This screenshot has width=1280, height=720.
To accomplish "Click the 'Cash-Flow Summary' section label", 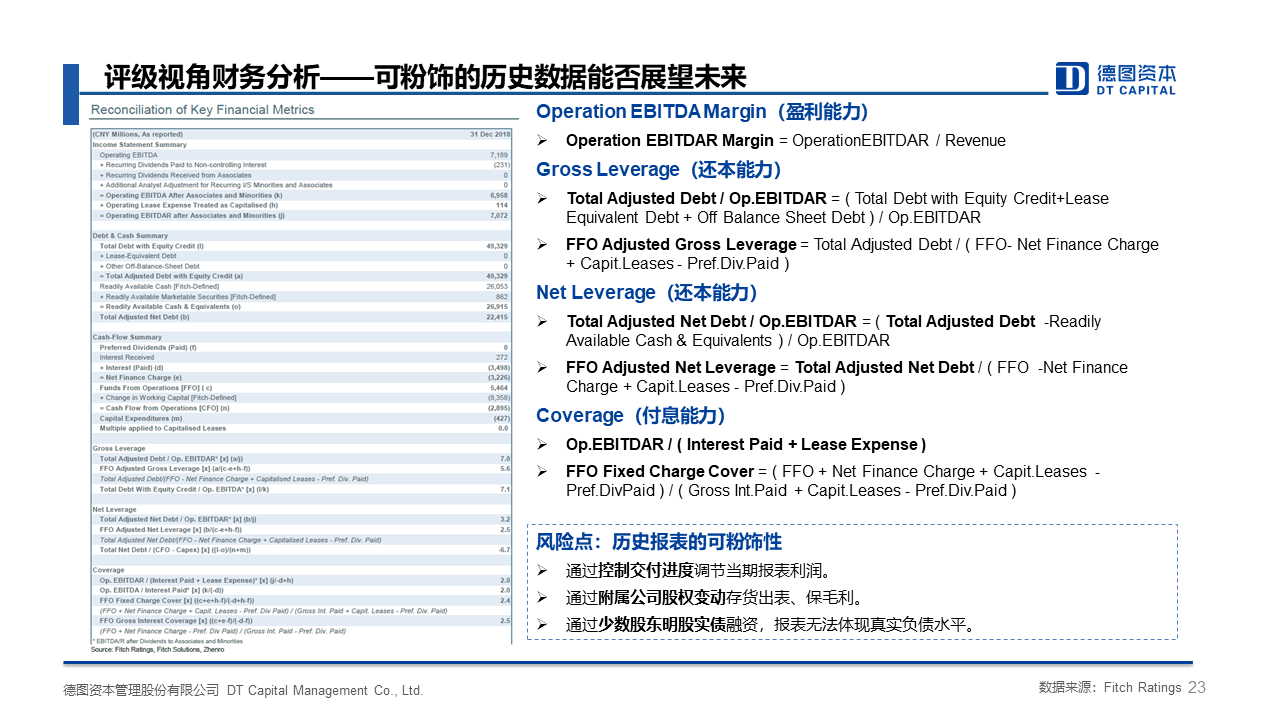I will point(127,338).
